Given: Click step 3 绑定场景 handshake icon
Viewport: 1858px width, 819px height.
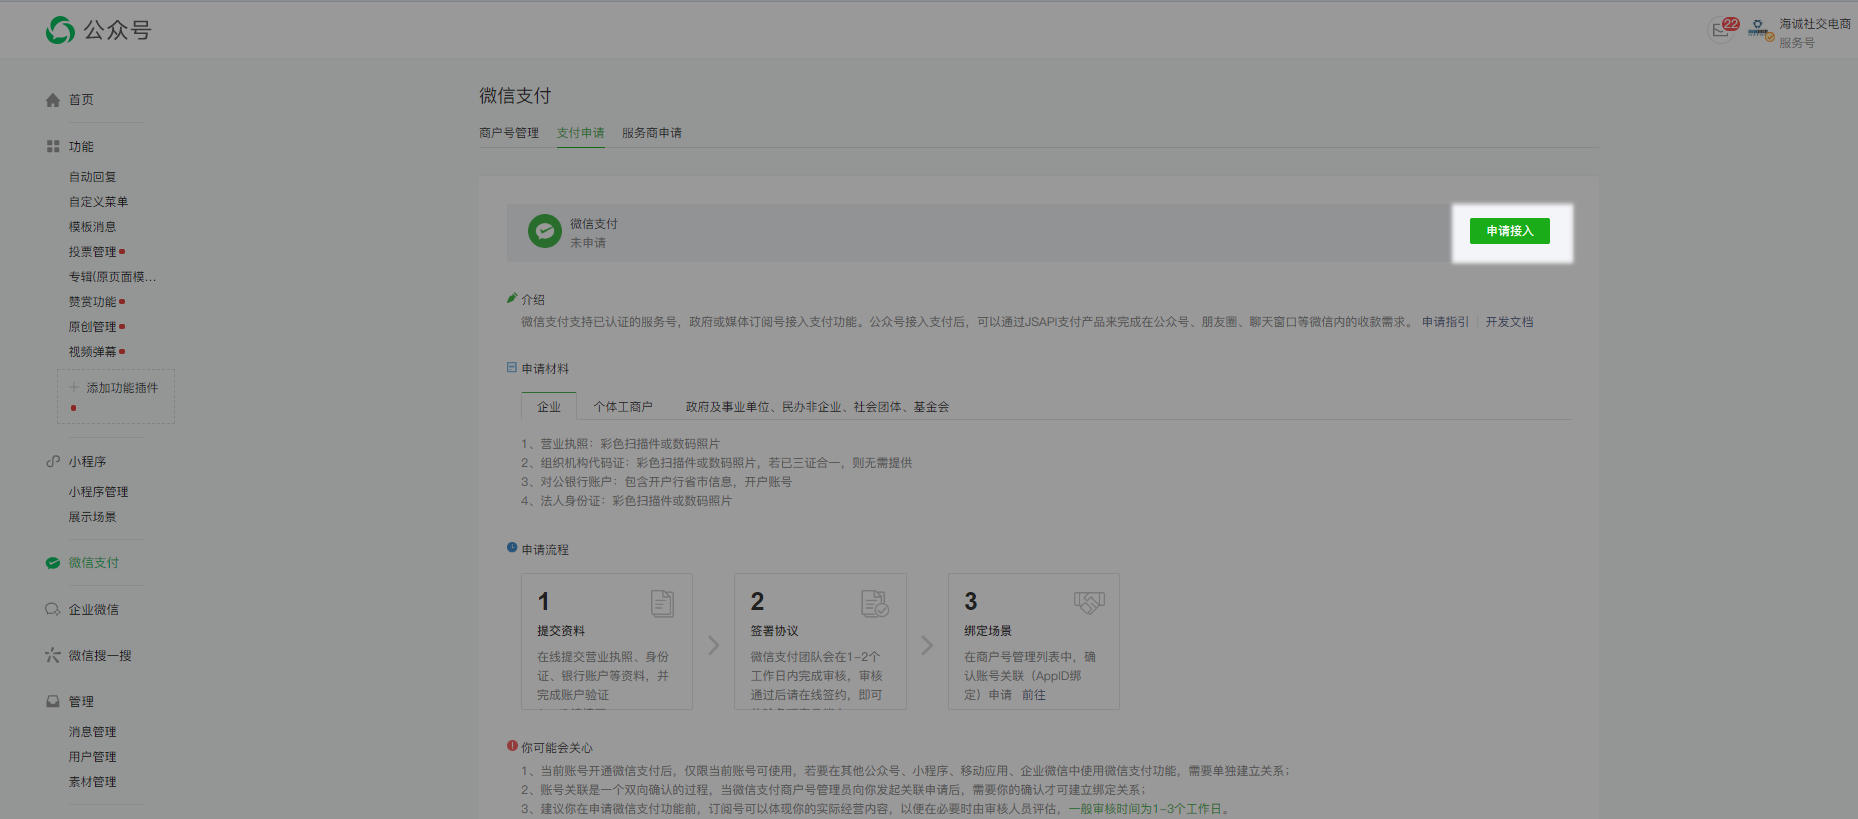Looking at the screenshot, I should [1089, 602].
